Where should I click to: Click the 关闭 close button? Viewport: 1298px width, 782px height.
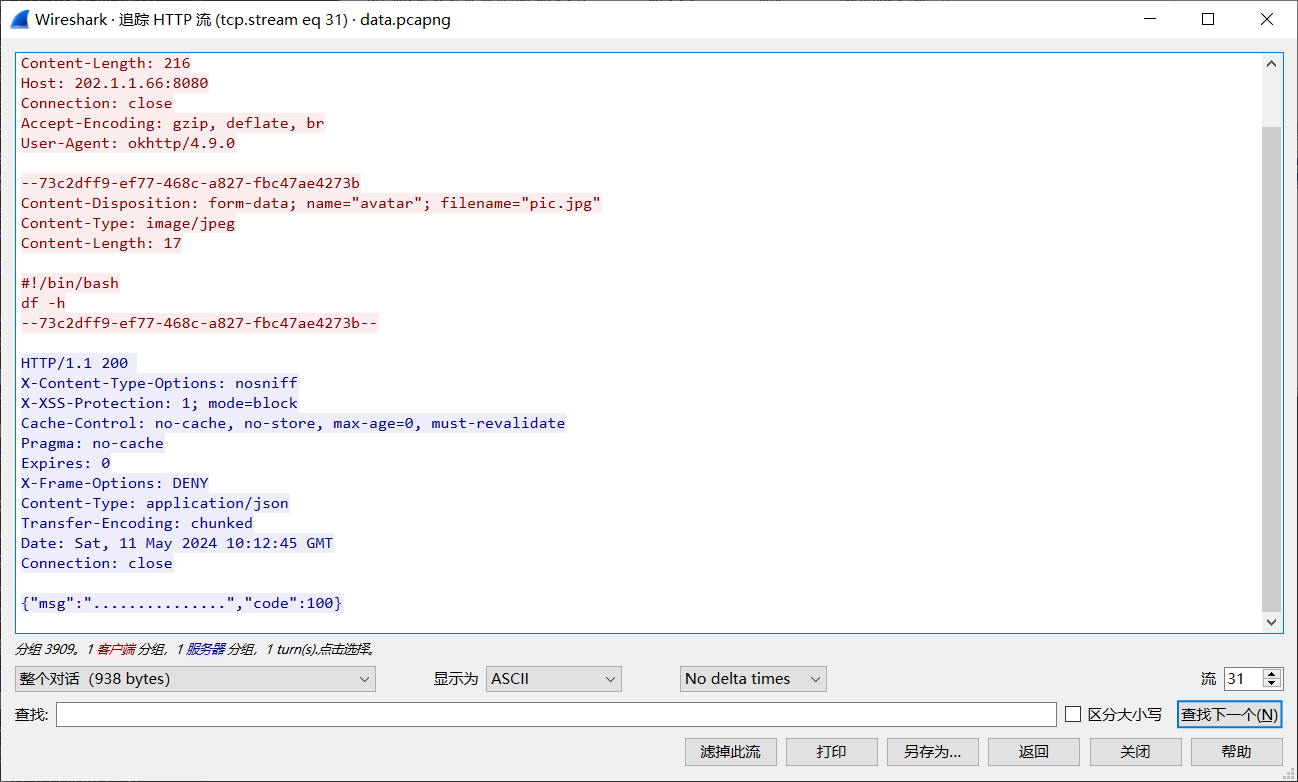[x=1135, y=752]
